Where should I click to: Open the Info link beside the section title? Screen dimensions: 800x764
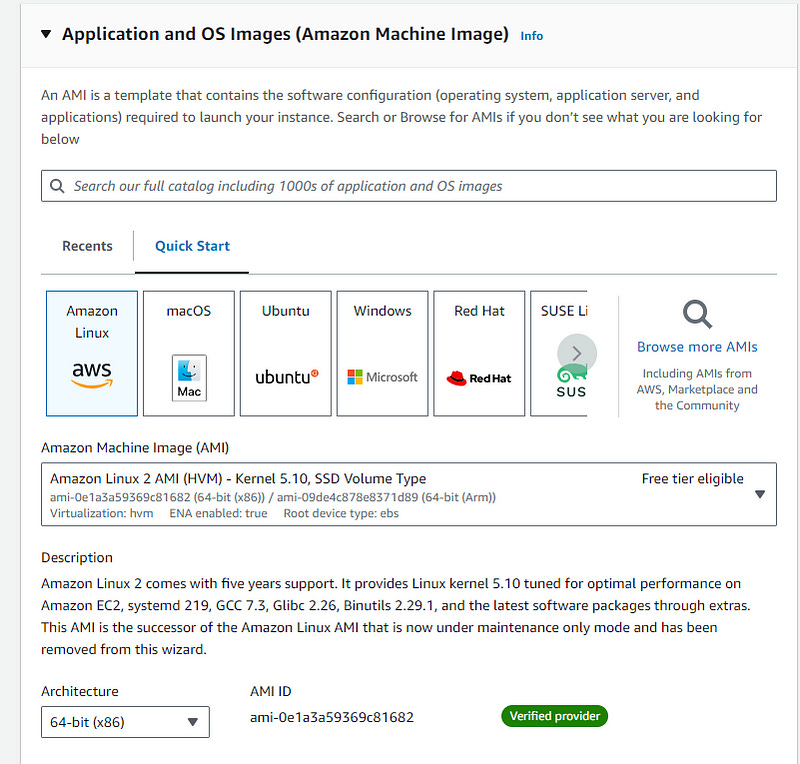531,36
